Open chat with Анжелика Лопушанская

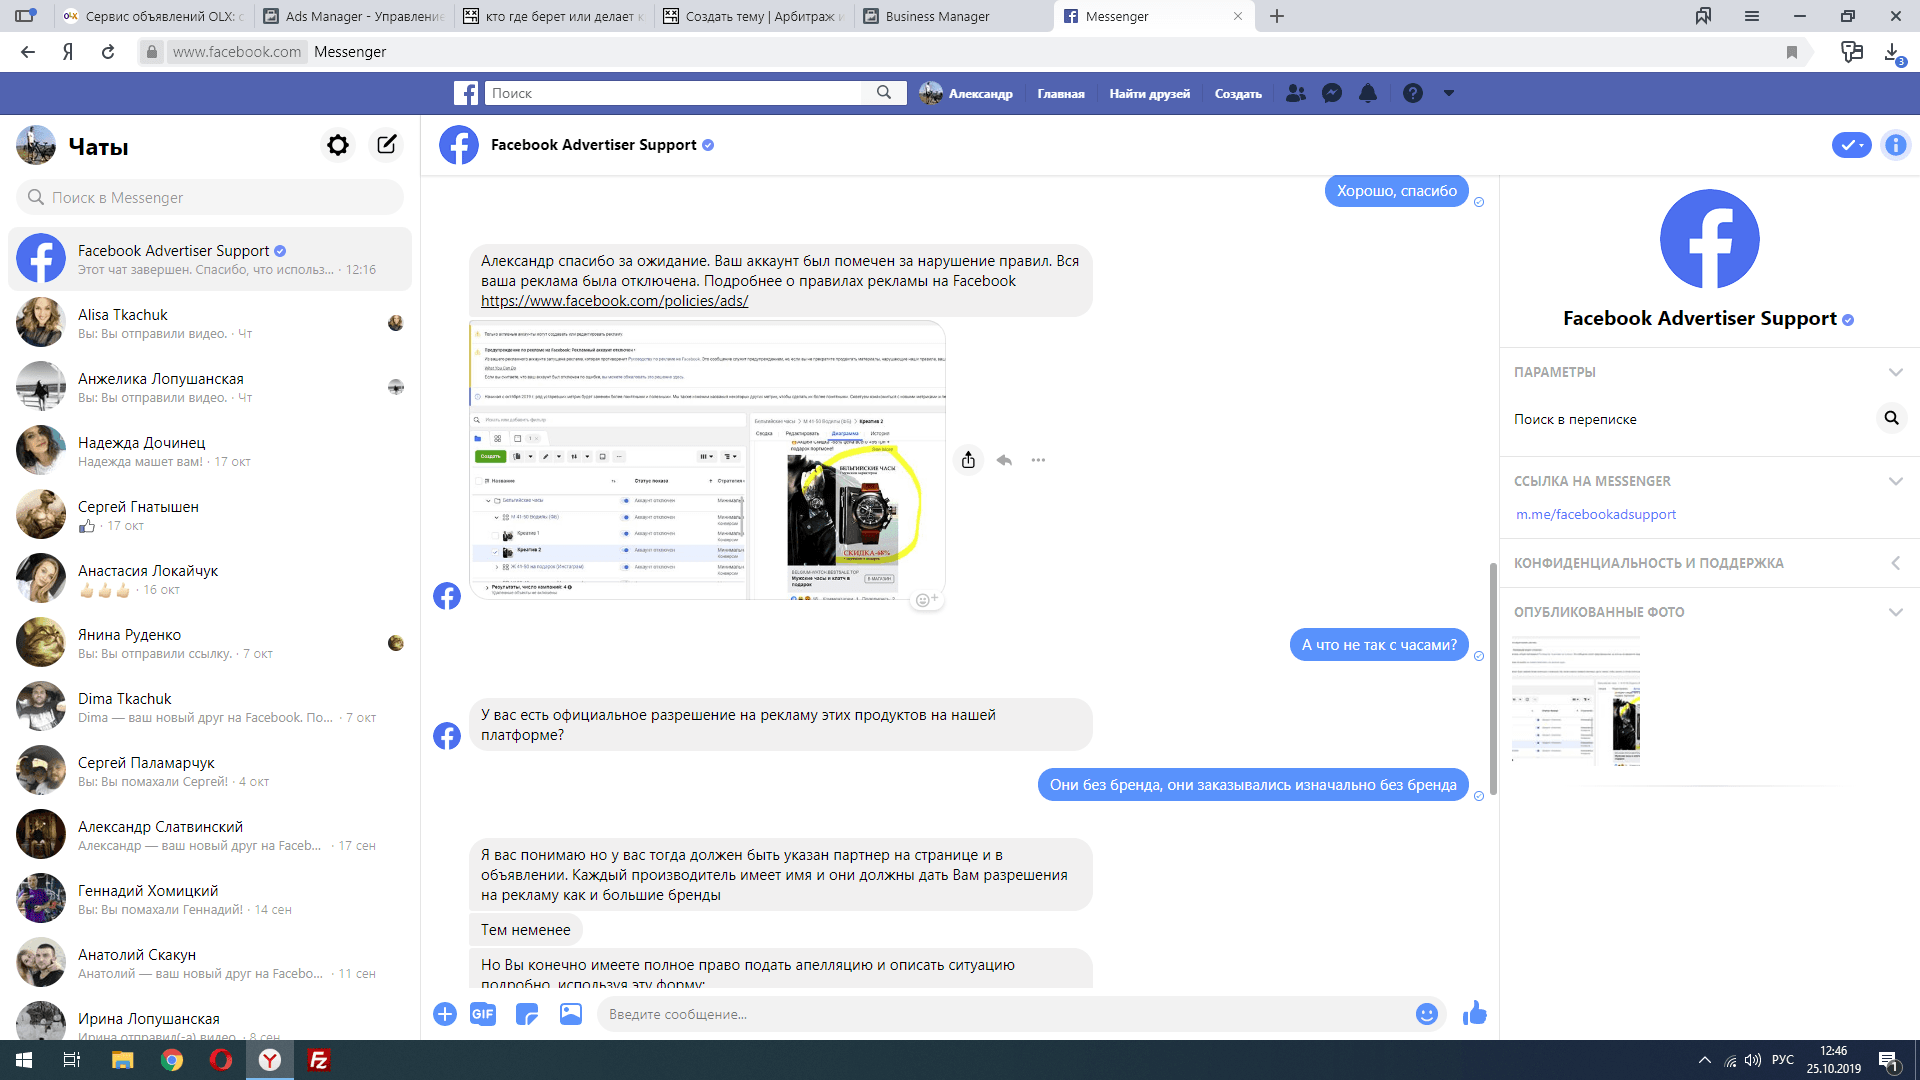pyautogui.click(x=210, y=387)
